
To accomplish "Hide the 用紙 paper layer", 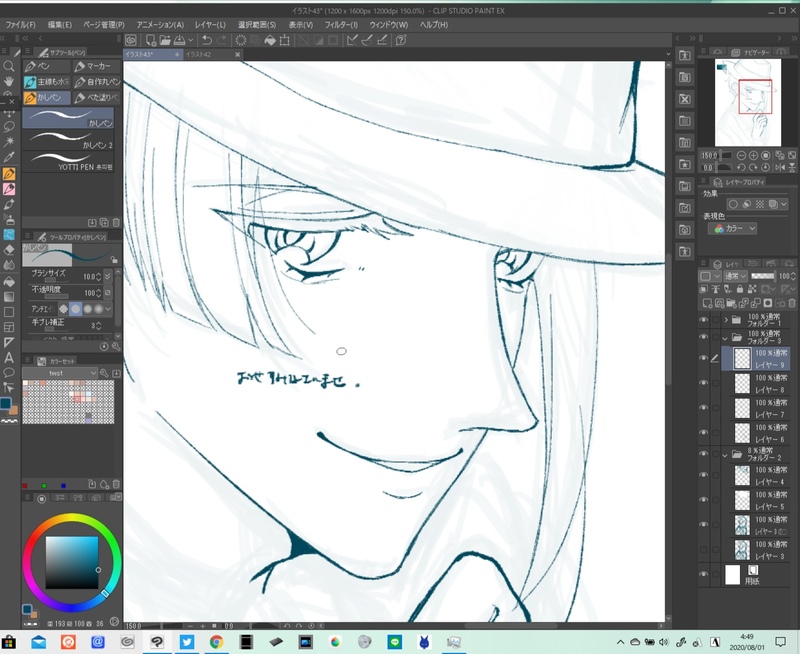I will tap(704, 574).
